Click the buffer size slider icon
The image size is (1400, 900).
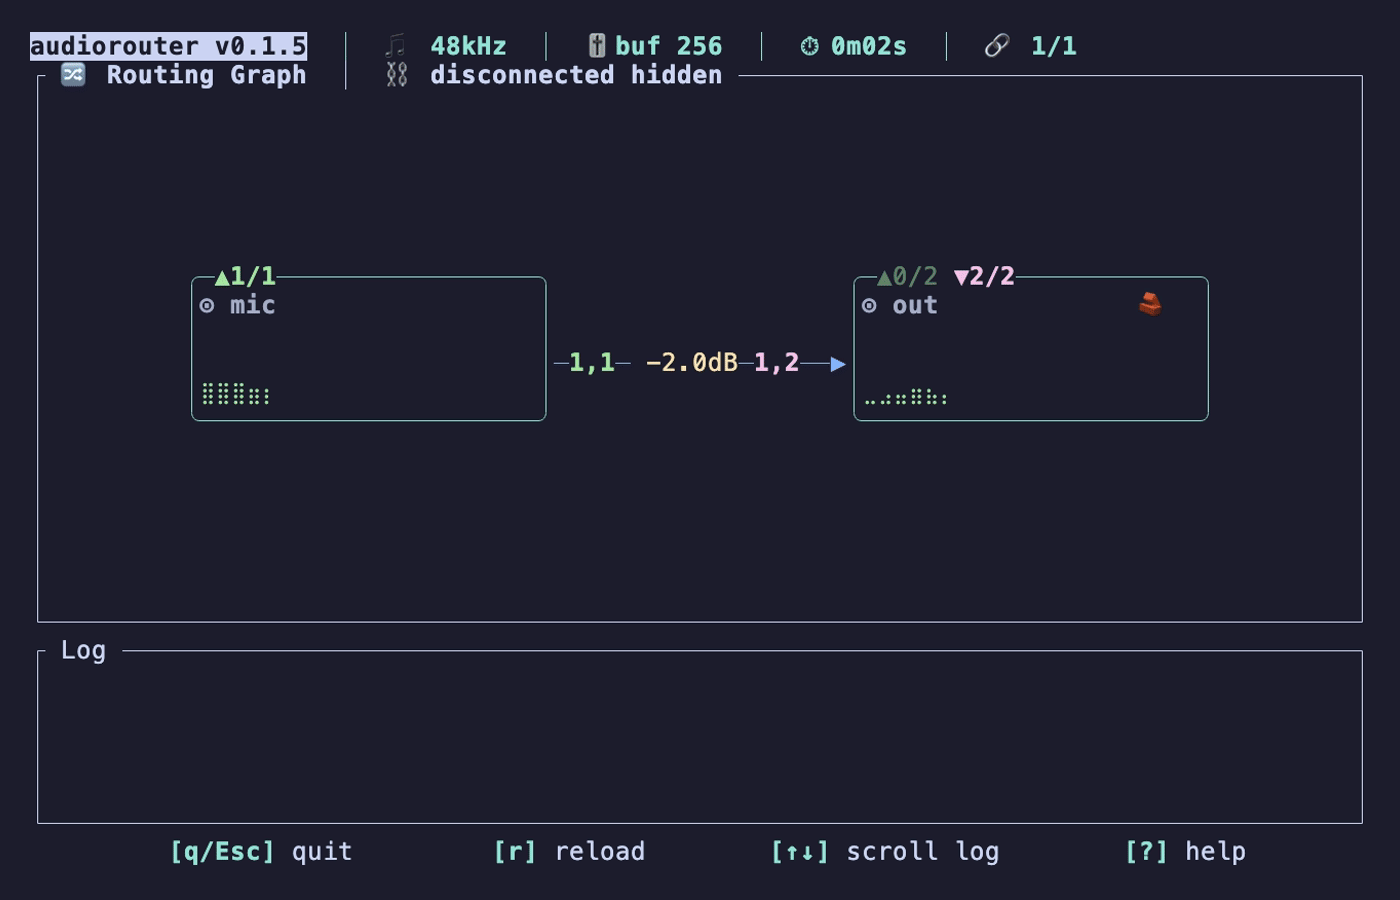click(597, 46)
